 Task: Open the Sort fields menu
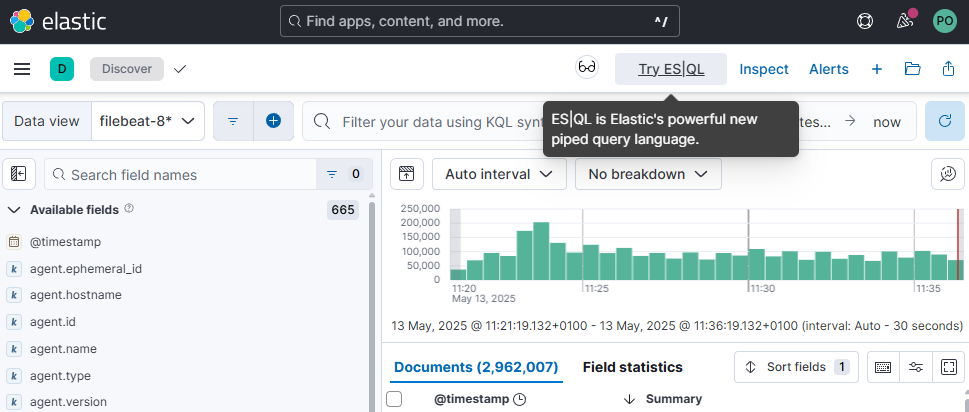tap(796, 367)
